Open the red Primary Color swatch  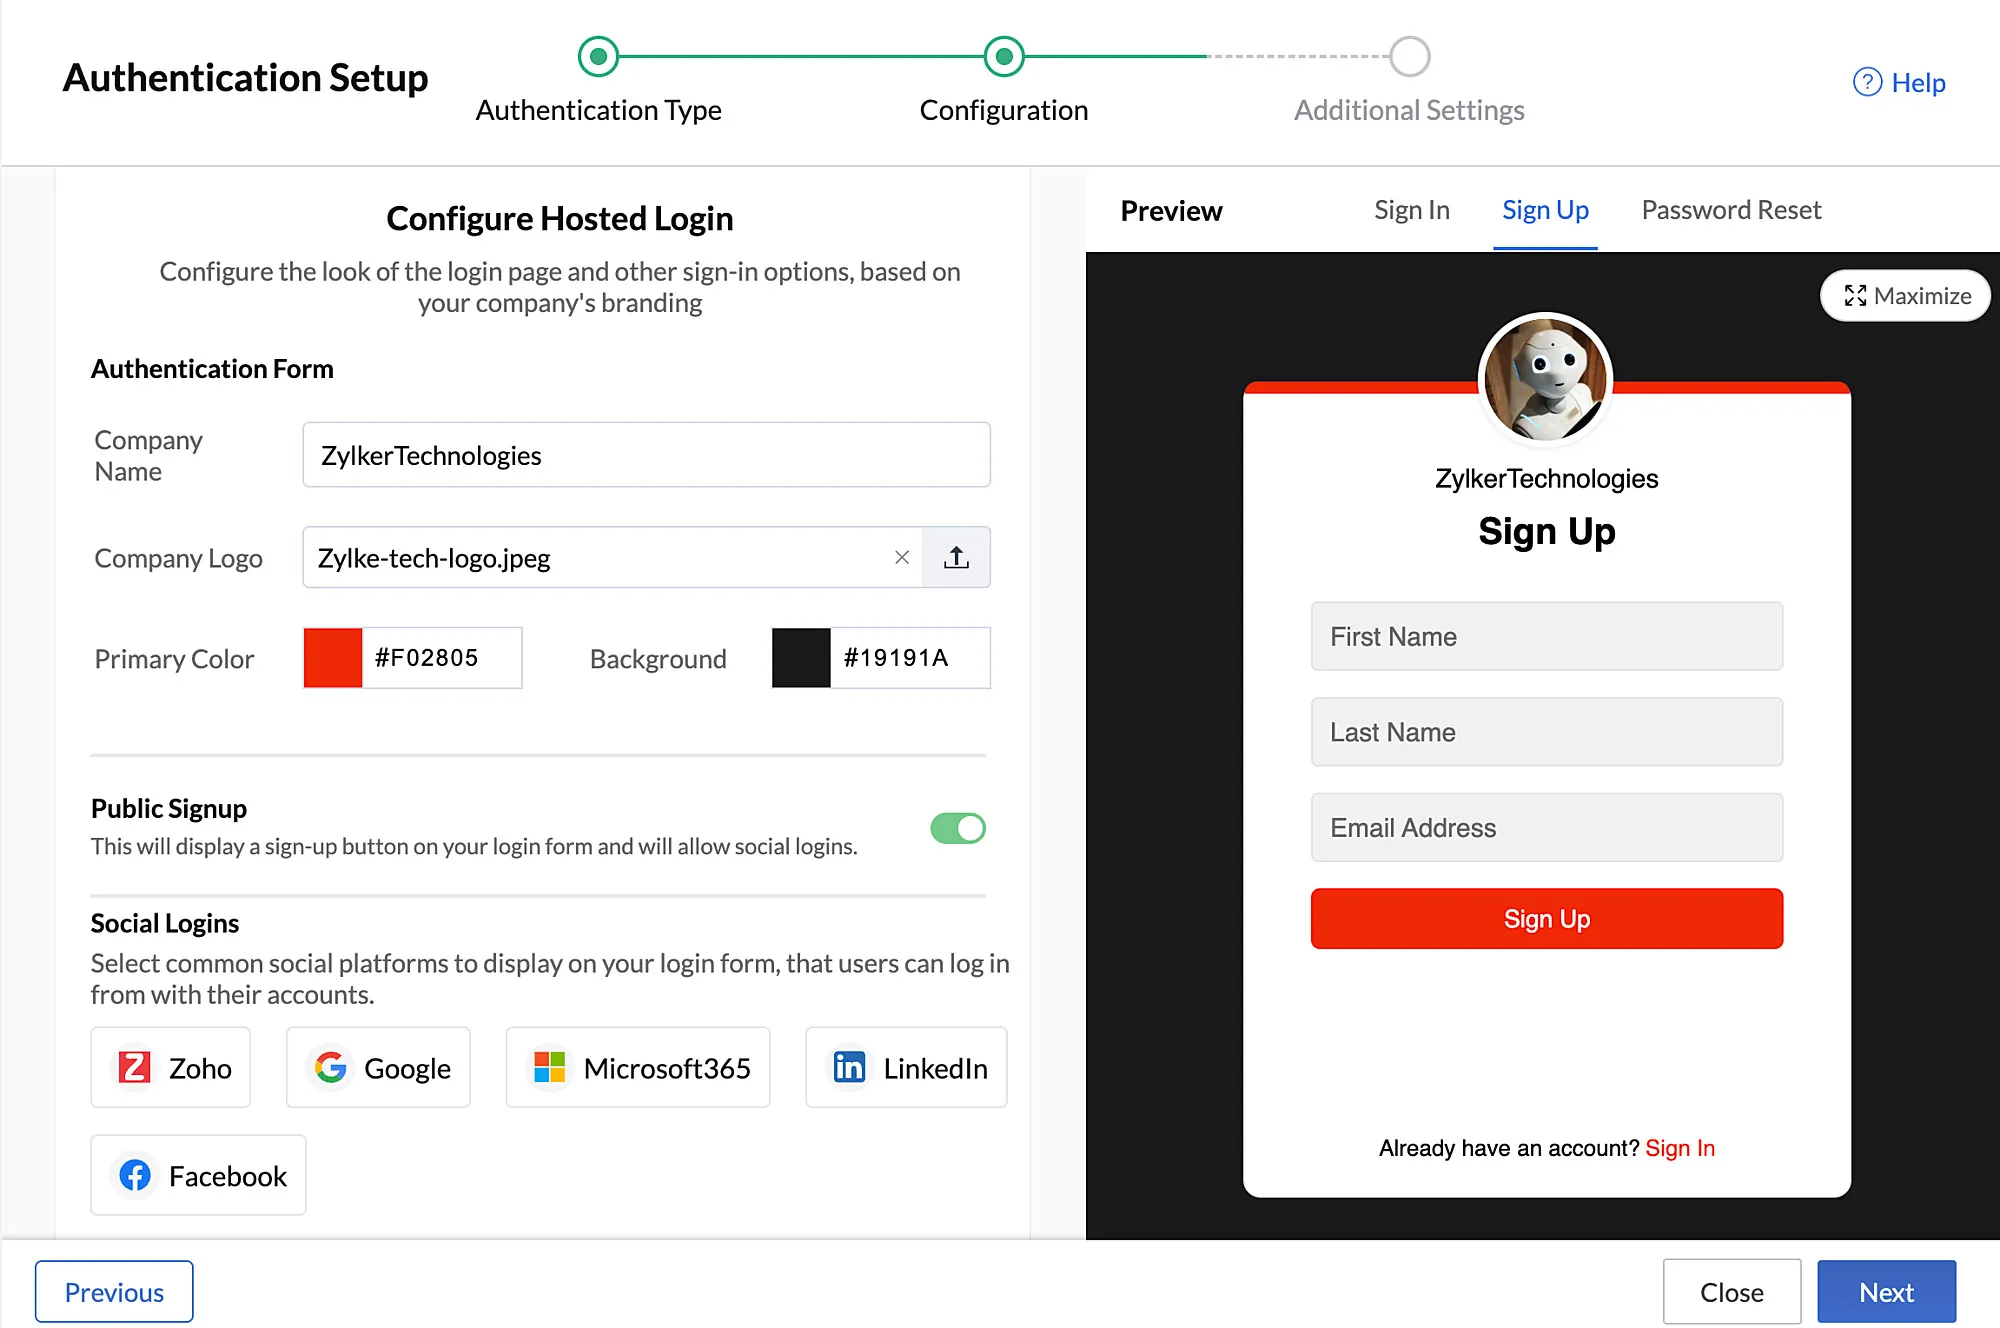pyautogui.click(x=333, y=658)
